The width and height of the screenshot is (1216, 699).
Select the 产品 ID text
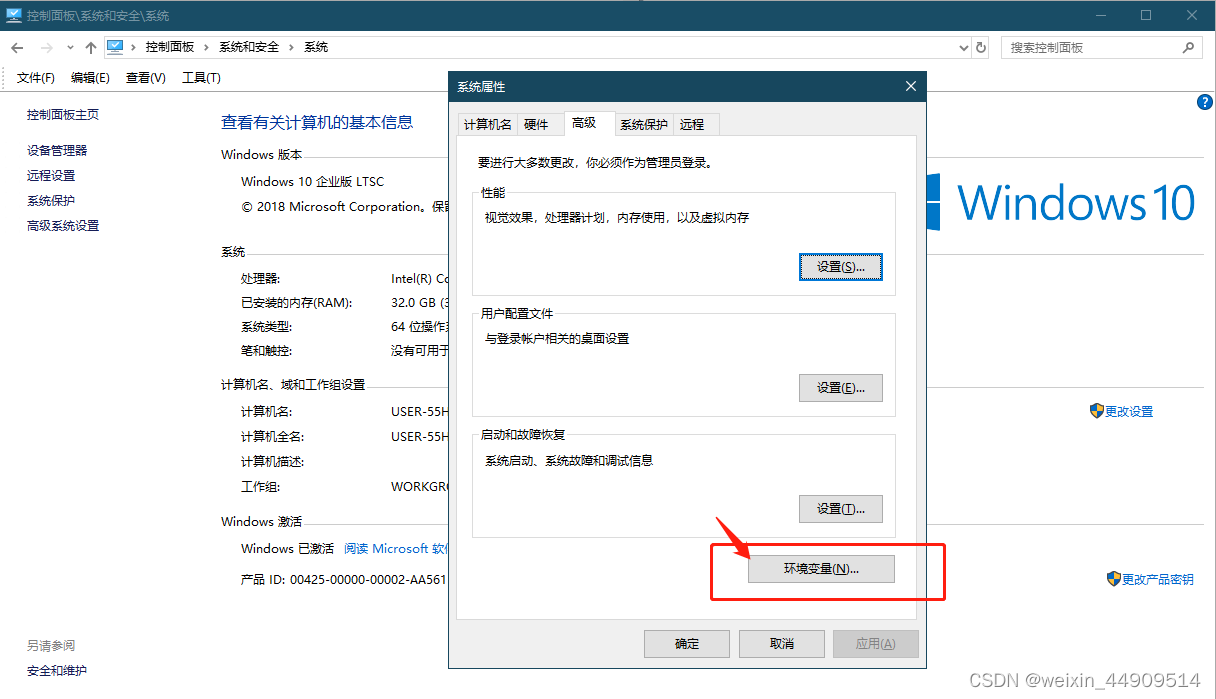coord(343,579)
